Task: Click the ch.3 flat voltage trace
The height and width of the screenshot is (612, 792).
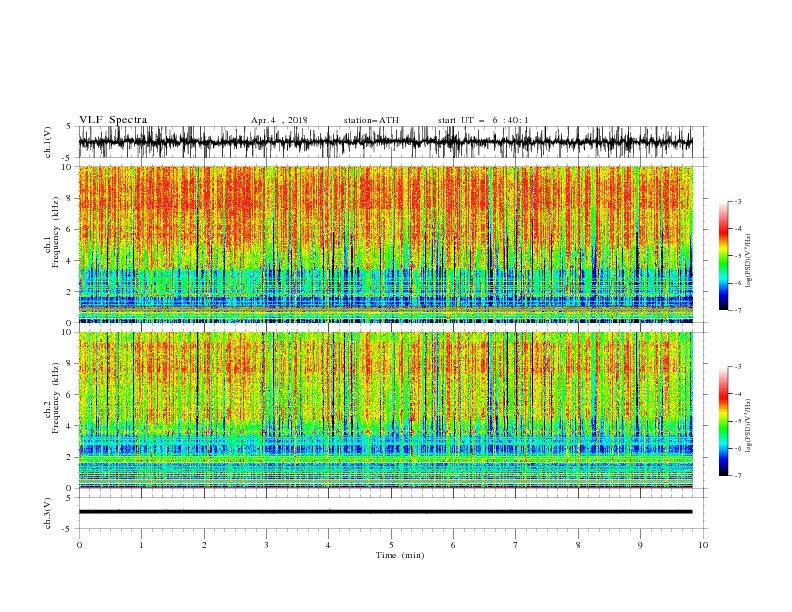Action: tap(385, 512)
